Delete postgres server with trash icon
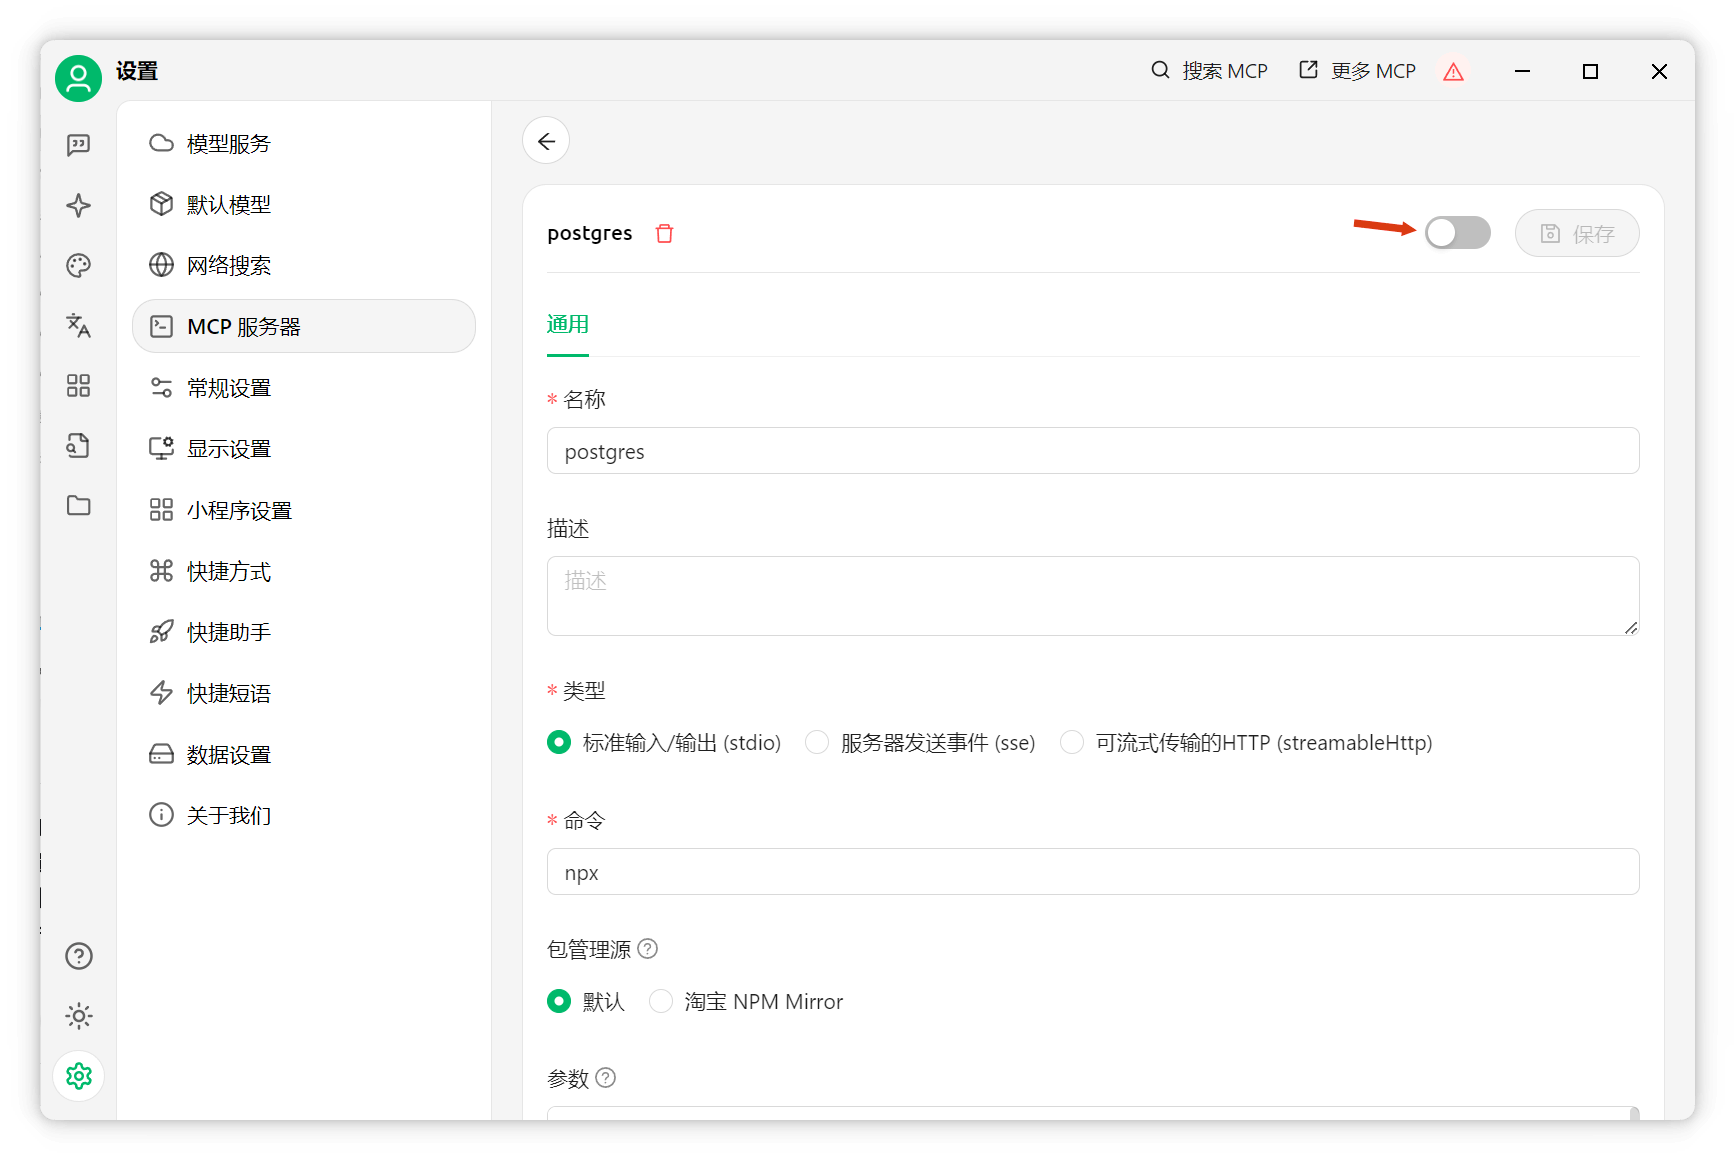 click(x=664, y=233)
